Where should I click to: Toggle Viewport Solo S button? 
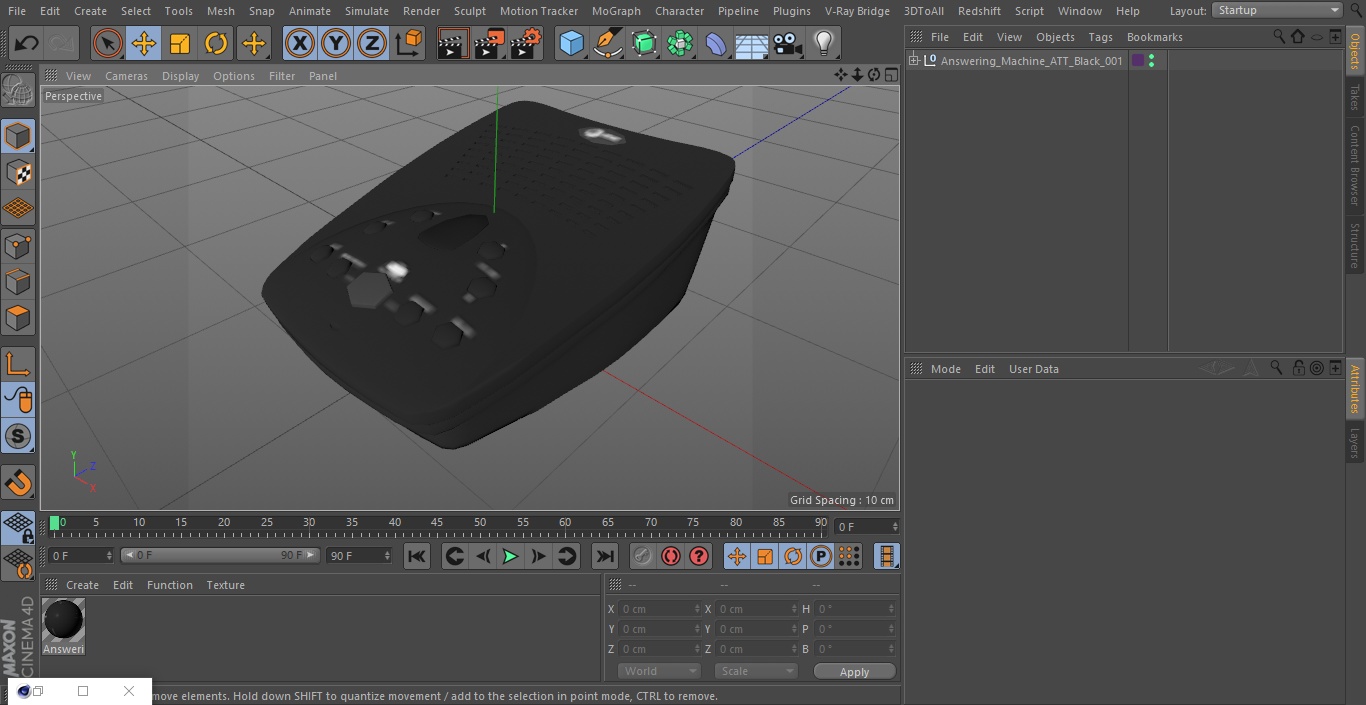click(18, 436)
